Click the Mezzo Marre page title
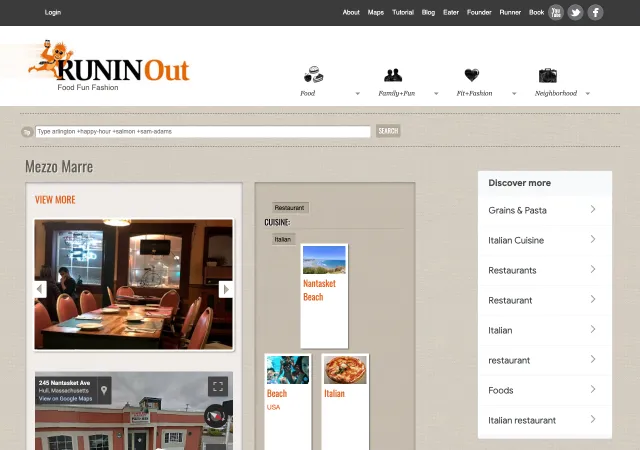This screenshot has height=450, width=640. (59, 167)
